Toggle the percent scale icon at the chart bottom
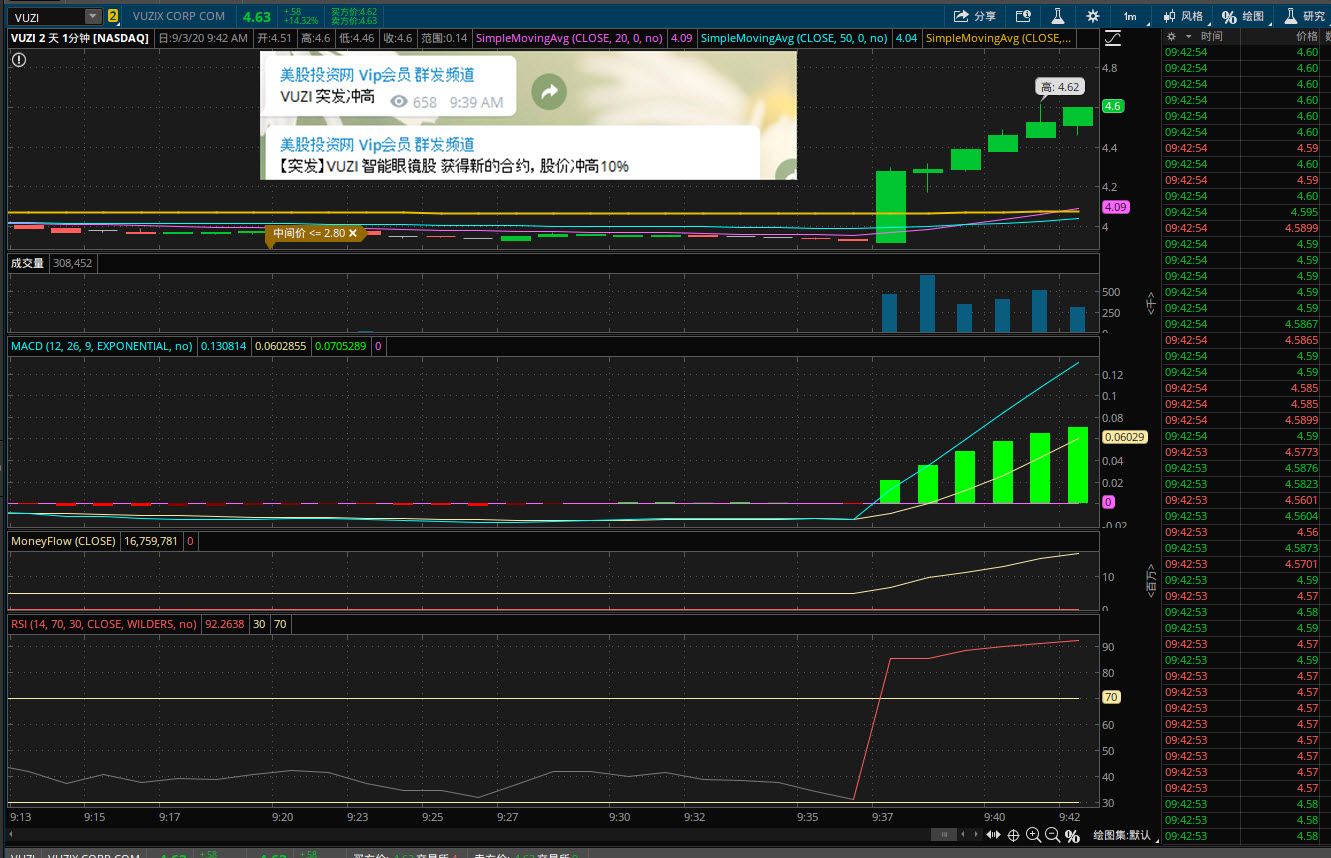The height and width of the screenshot is (858, 1331). click(x=1072, y=836)
